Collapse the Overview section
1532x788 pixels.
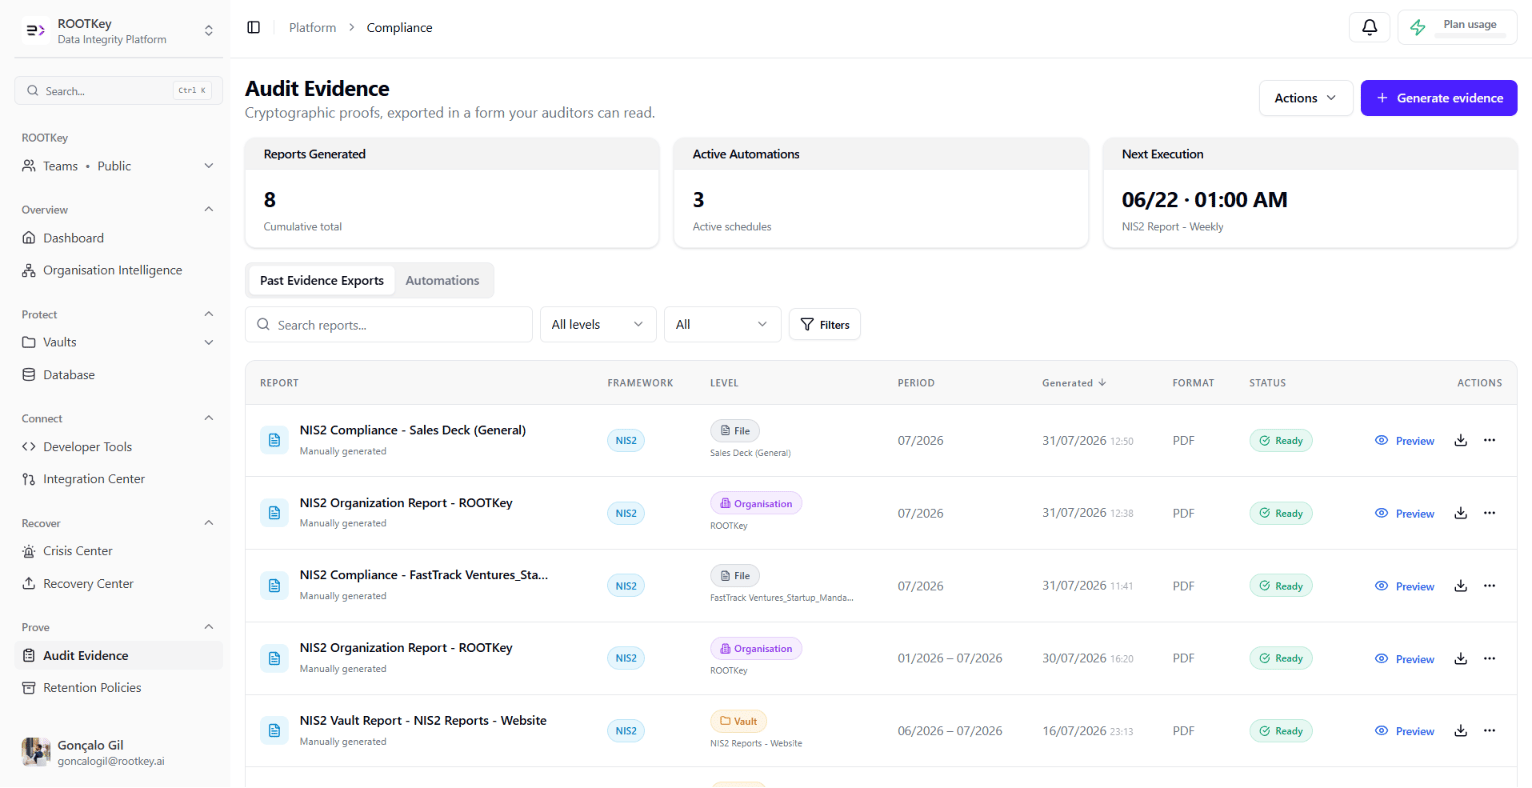coord(209,210)
